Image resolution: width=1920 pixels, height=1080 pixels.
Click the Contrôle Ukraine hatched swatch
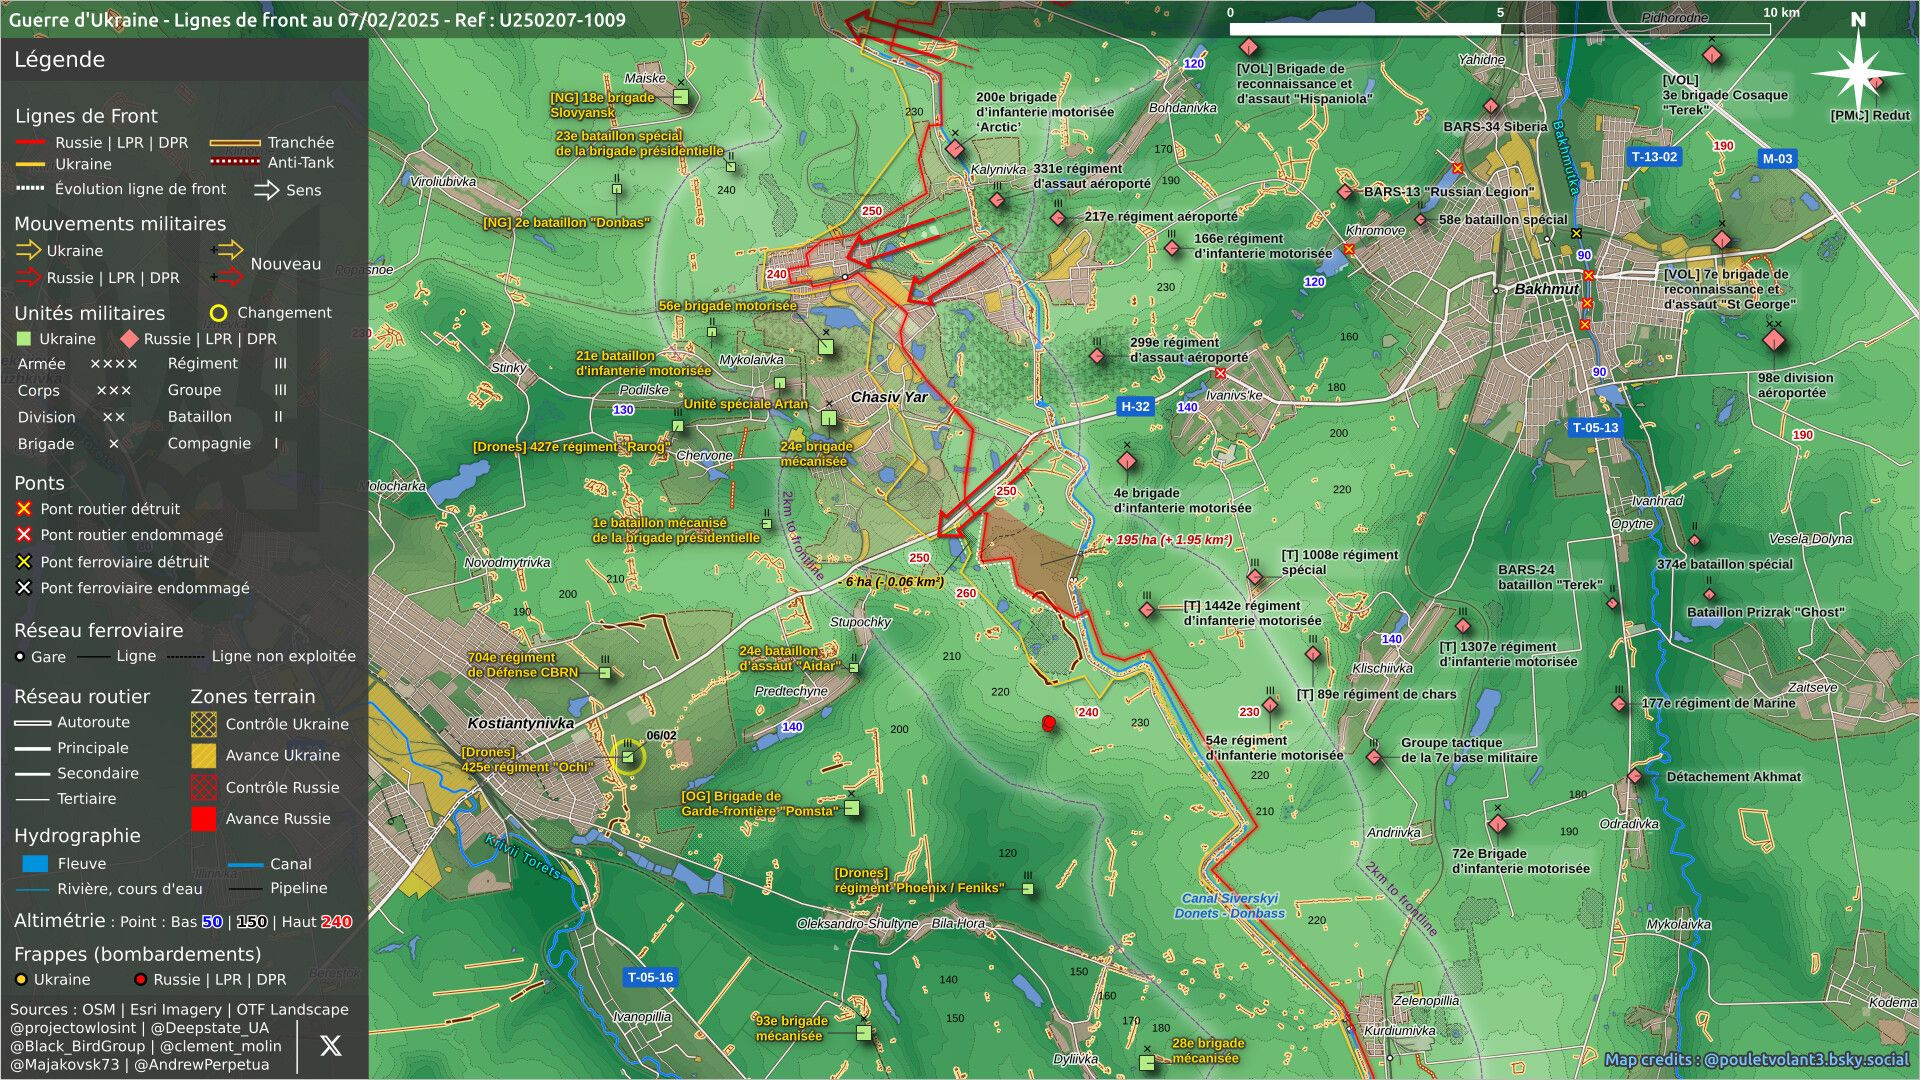click(203, 724)
